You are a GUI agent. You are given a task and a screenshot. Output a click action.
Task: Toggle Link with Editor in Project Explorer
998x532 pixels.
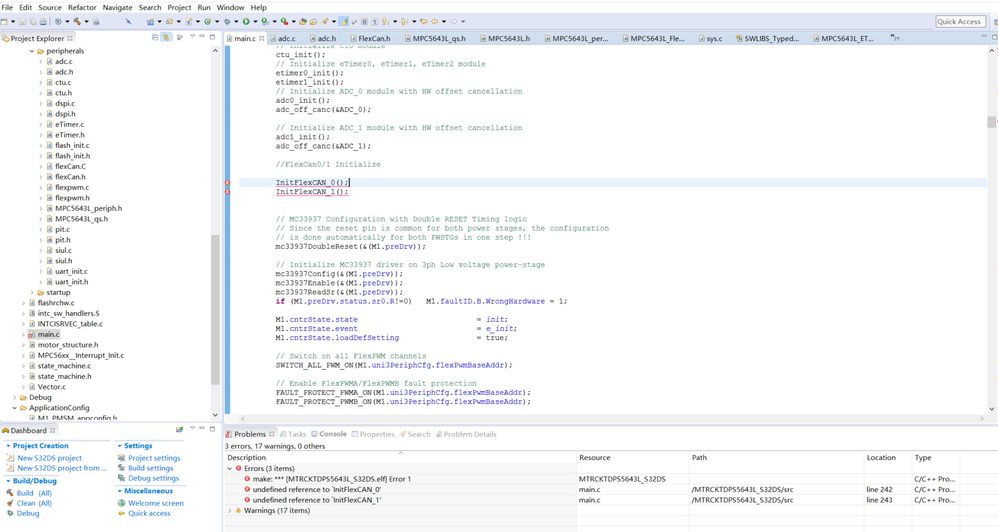click(165, 38)
